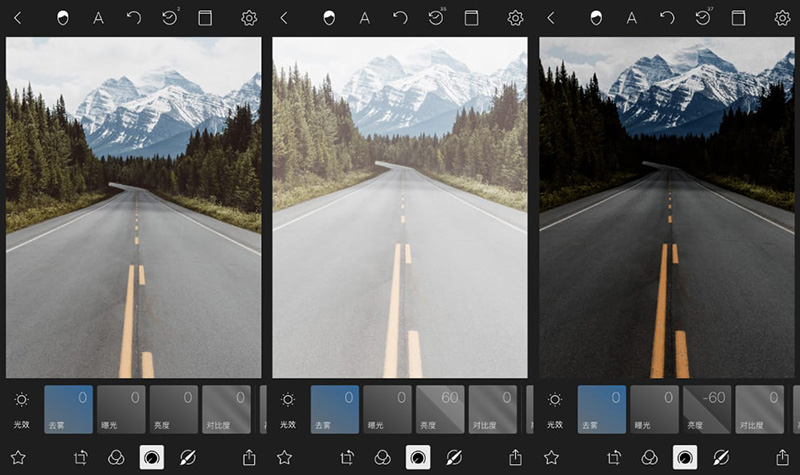Screen dimensions: 800x475
Task: Select the 亮度 tile showing 60
Action: [x=440, y=409]
